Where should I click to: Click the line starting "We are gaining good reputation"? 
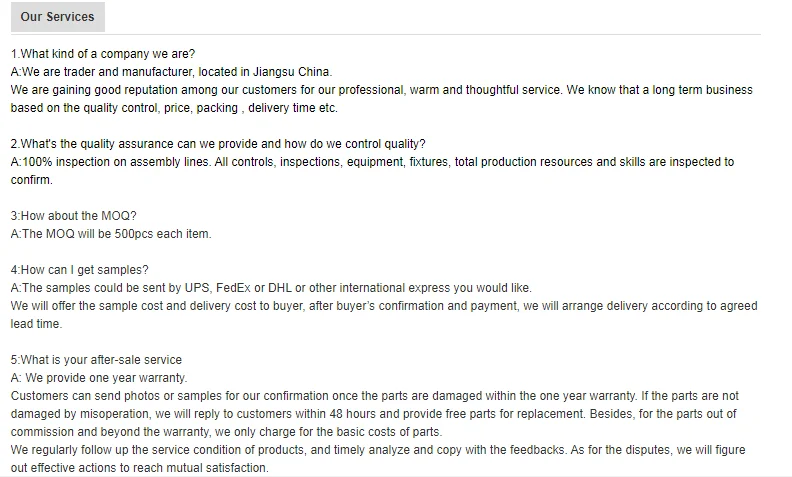[x=380, y=90]
